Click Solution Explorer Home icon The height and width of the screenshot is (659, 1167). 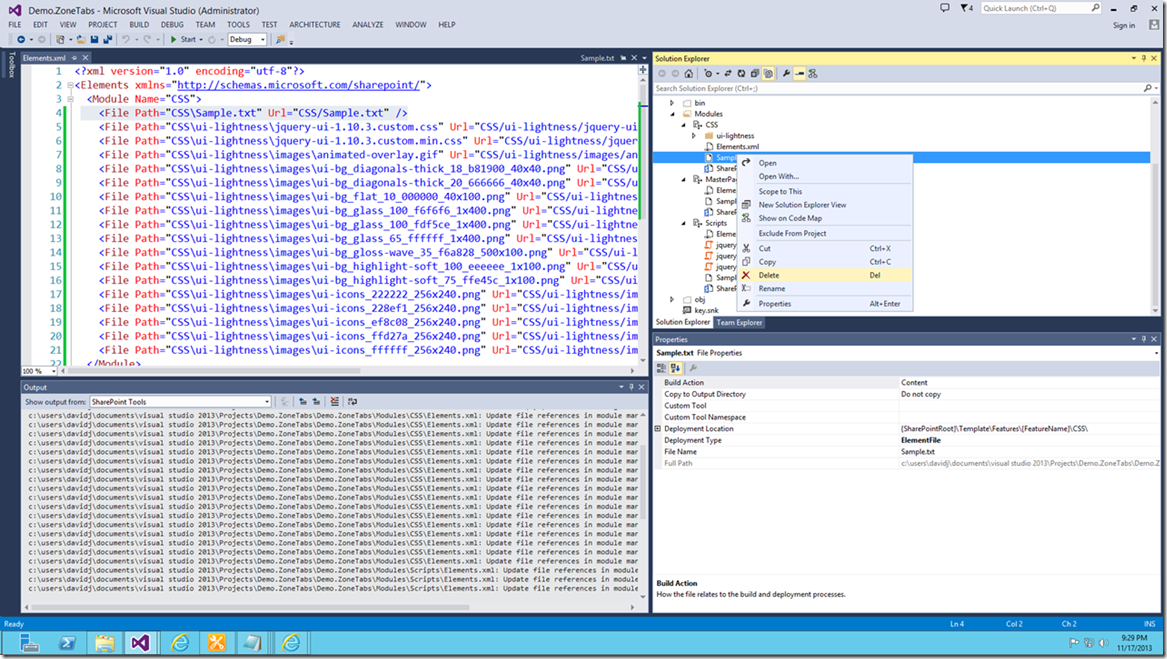(688, 74)
